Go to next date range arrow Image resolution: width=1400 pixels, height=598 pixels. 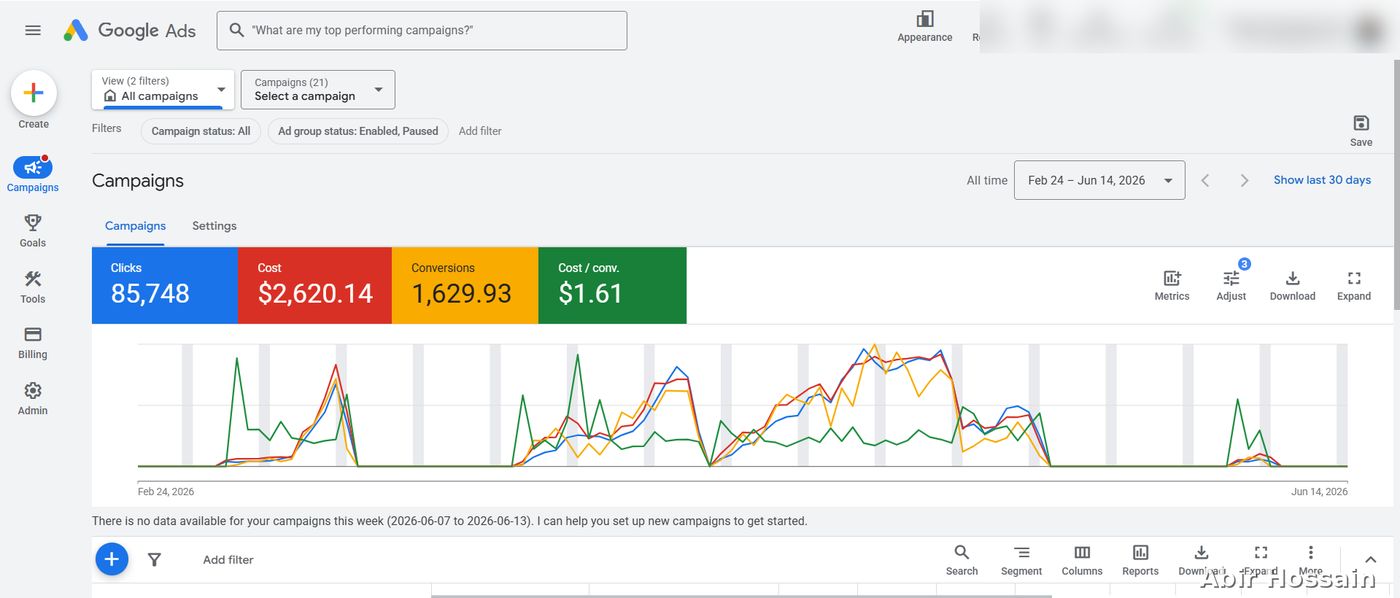(x=1244, y=180)
